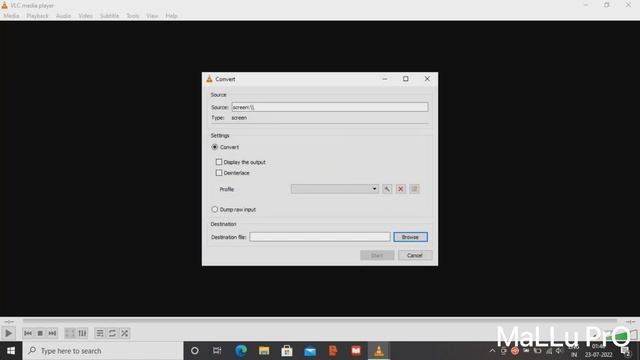Open the Tools menu
Screen dimensions: 640x360
pos(133,16)
